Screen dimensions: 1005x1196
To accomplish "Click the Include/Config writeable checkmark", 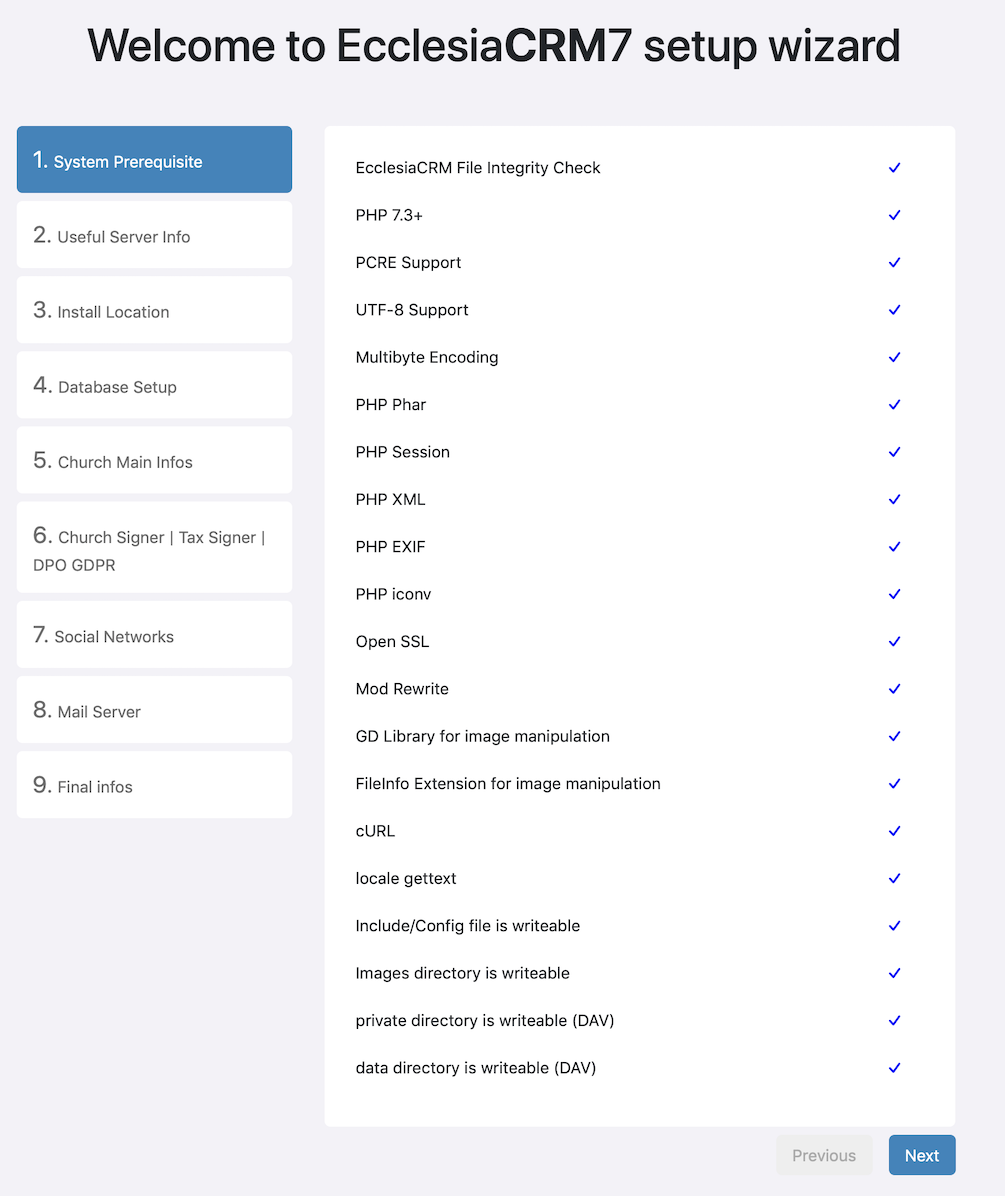I will pyautogui.click(x=894, y=925).
